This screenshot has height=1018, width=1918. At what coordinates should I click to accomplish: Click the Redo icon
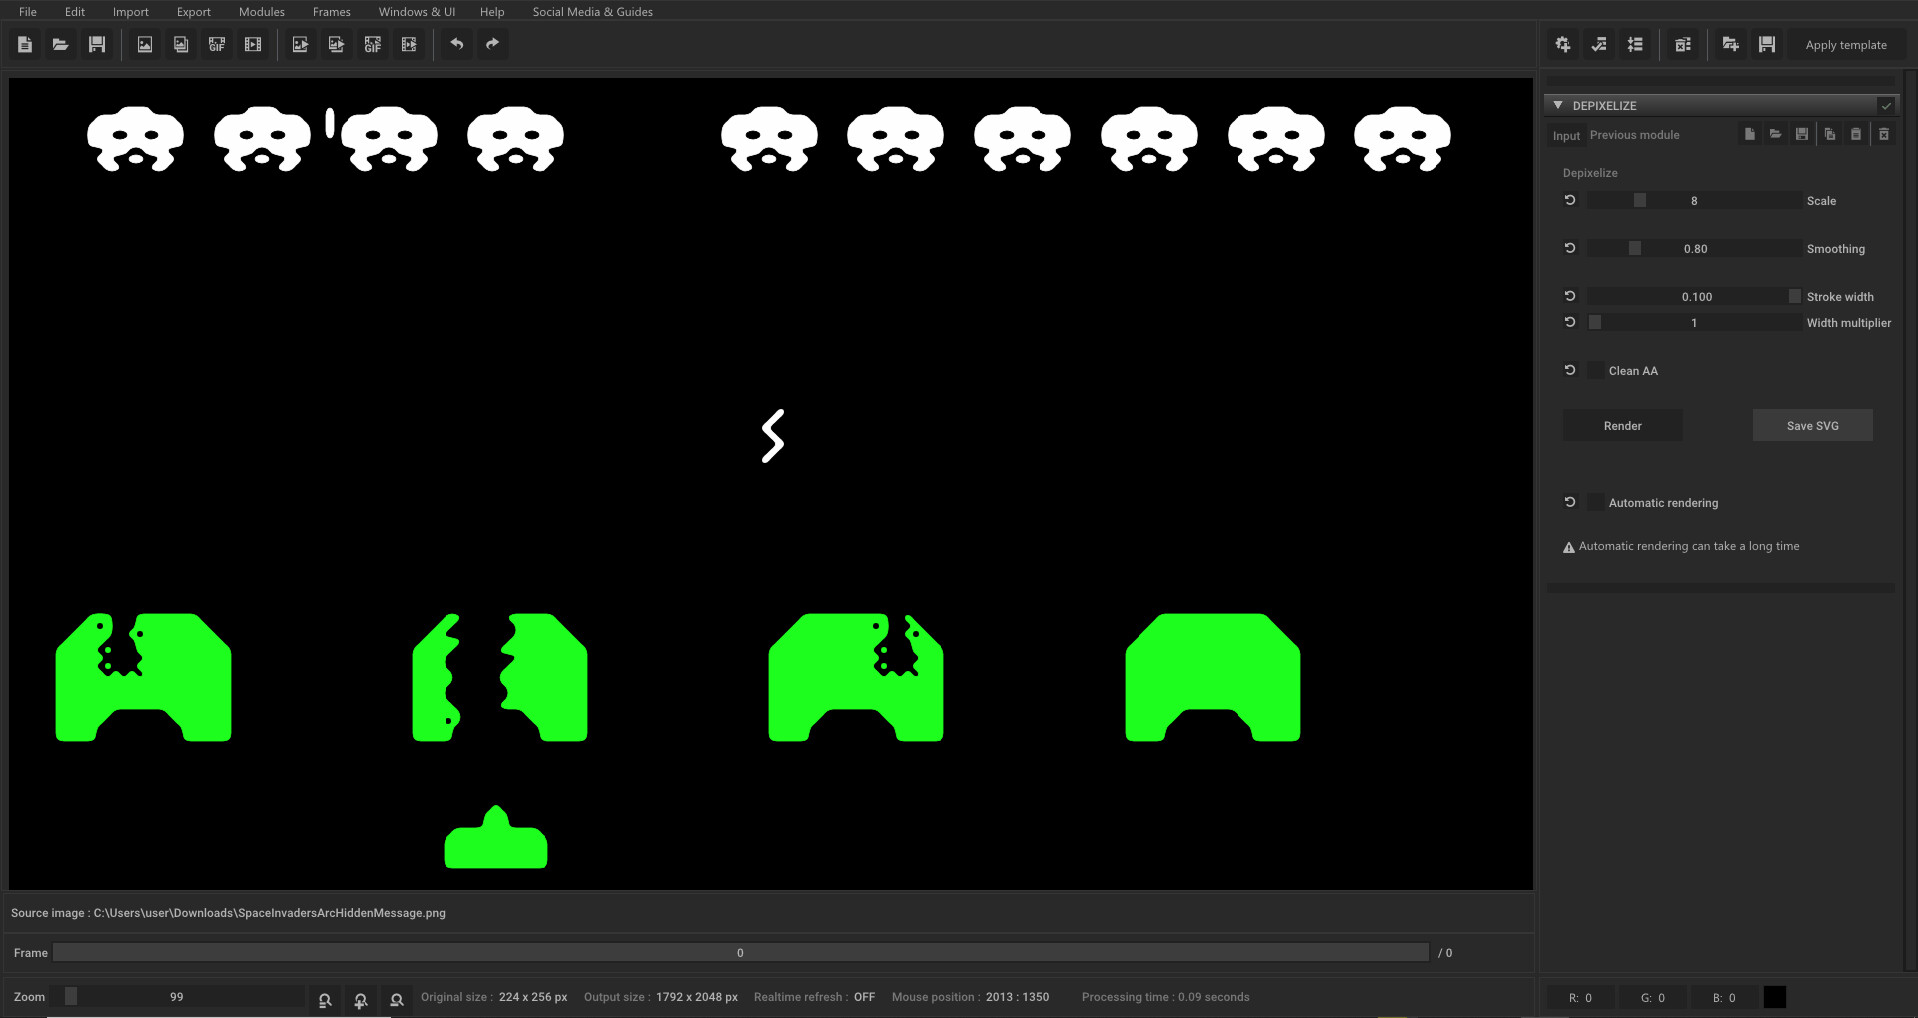(492, 44)
